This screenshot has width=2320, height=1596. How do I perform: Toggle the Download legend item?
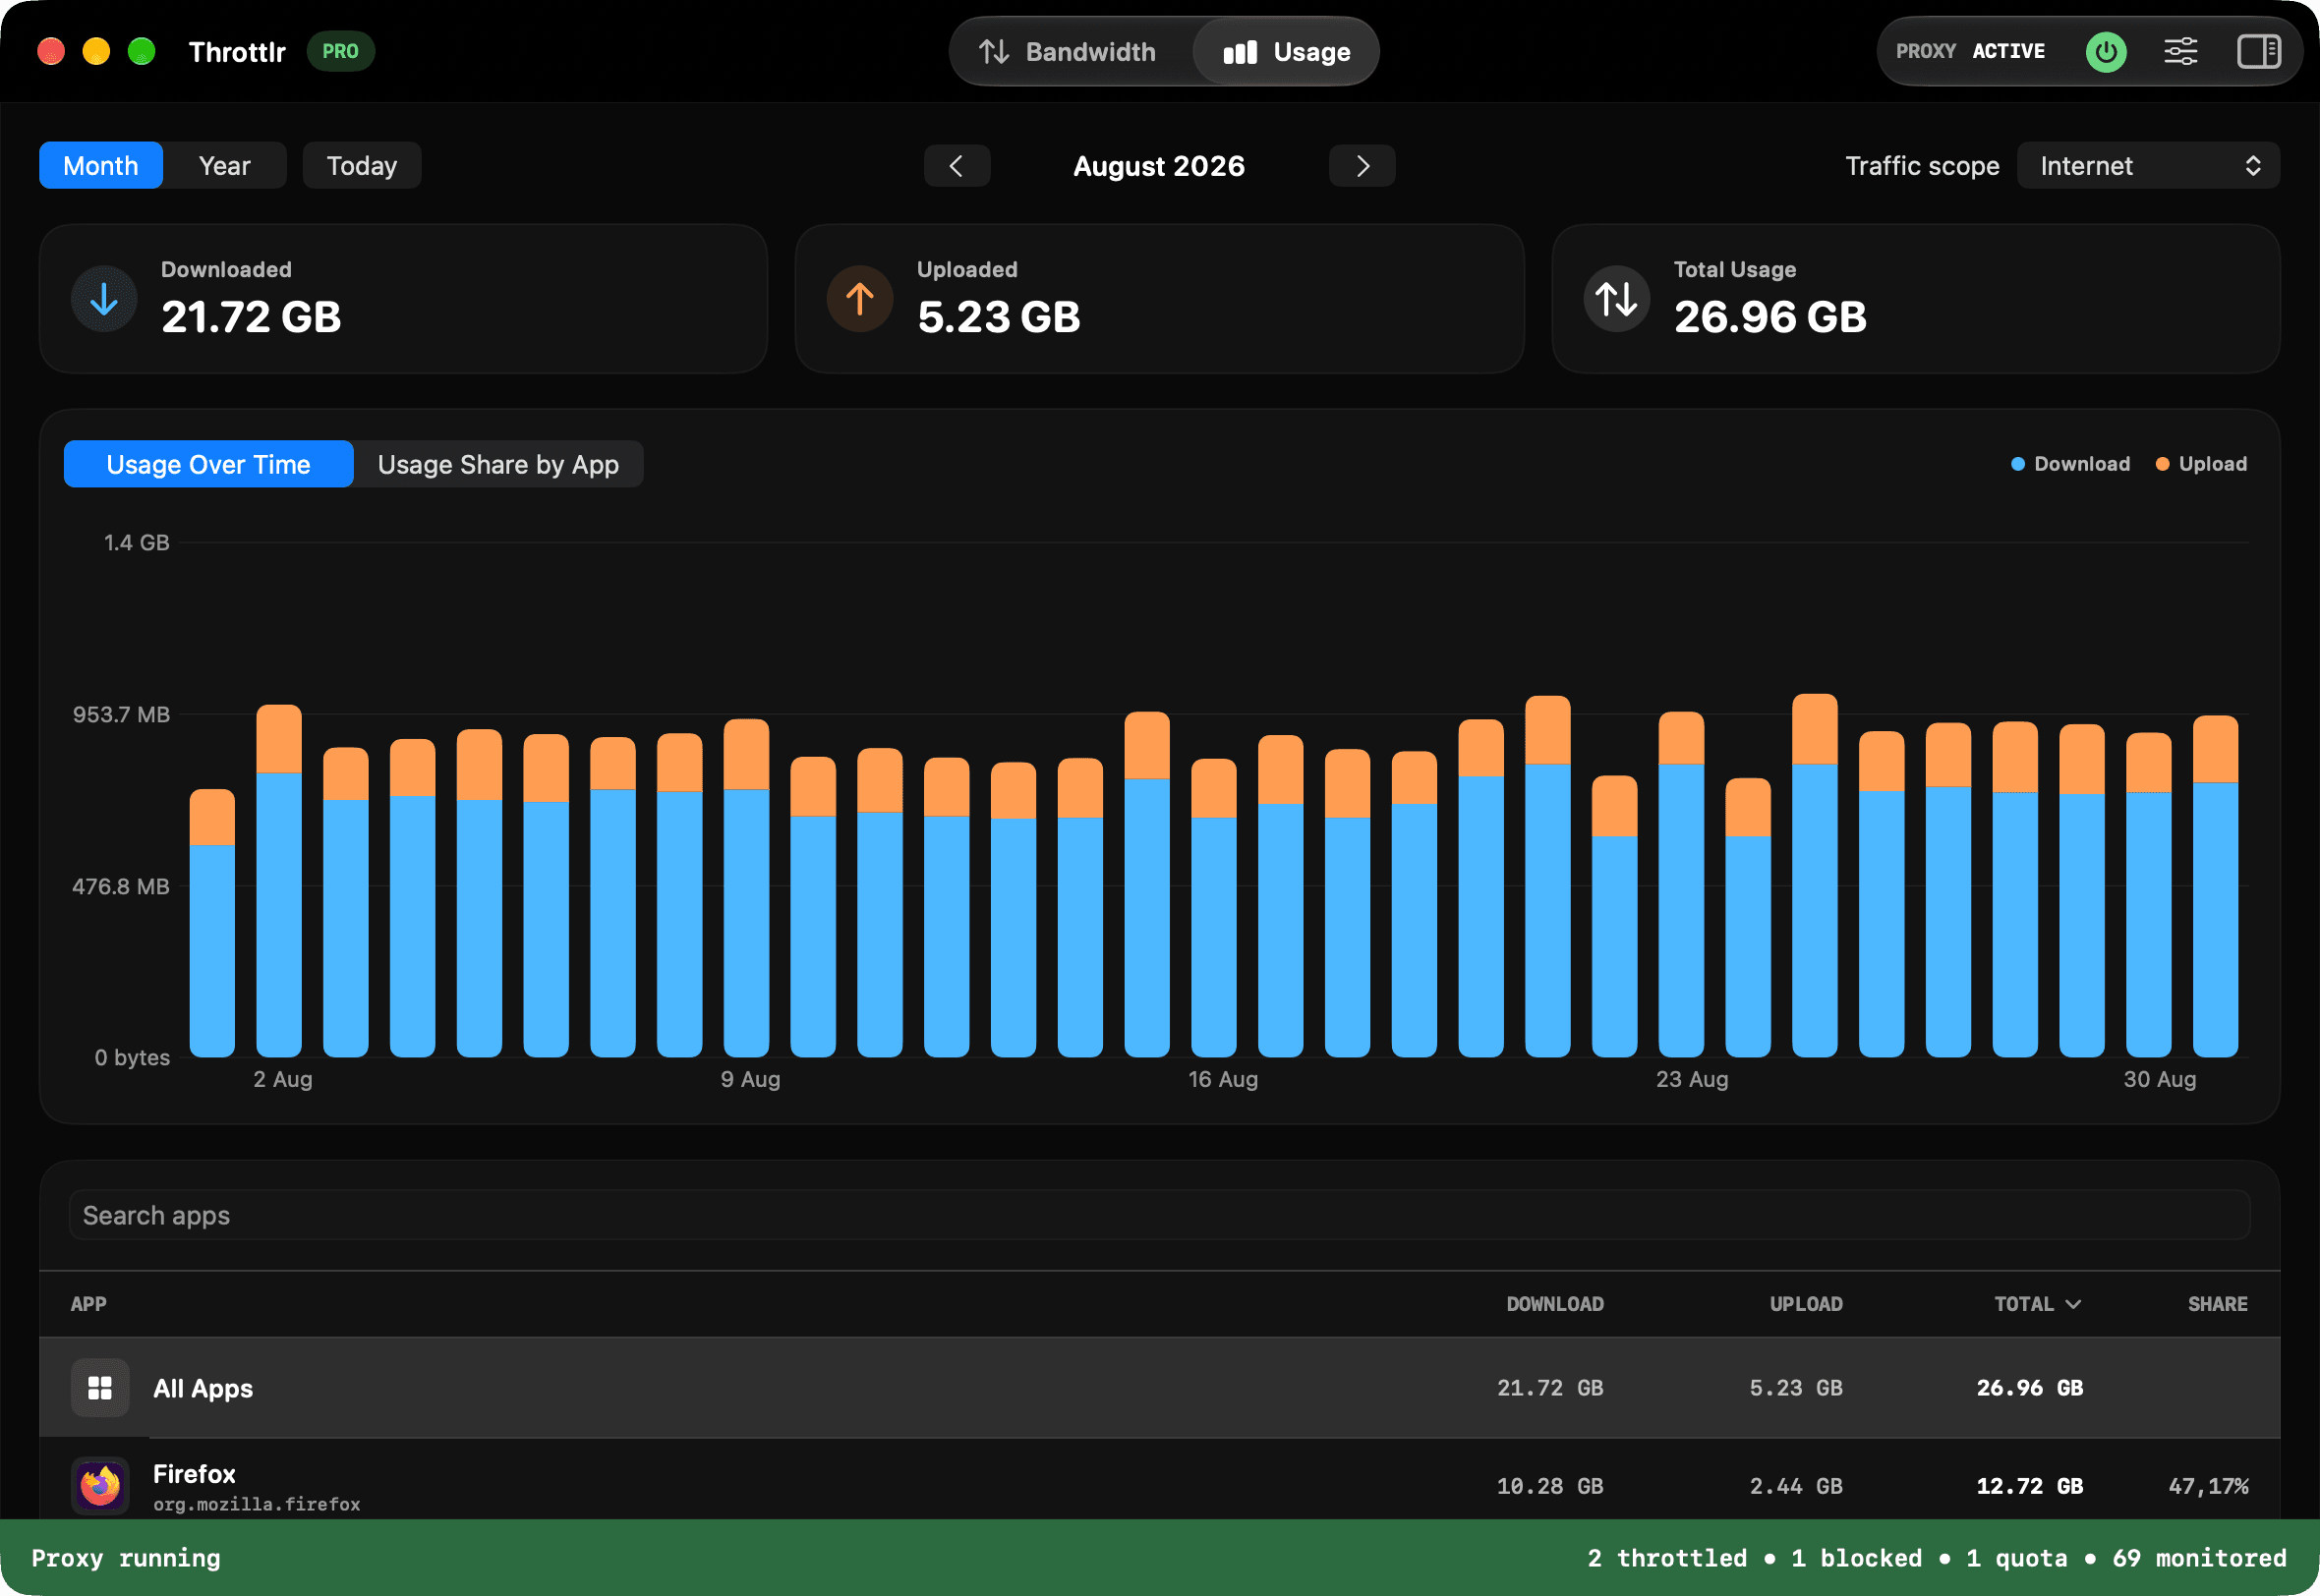[2070, 464]
